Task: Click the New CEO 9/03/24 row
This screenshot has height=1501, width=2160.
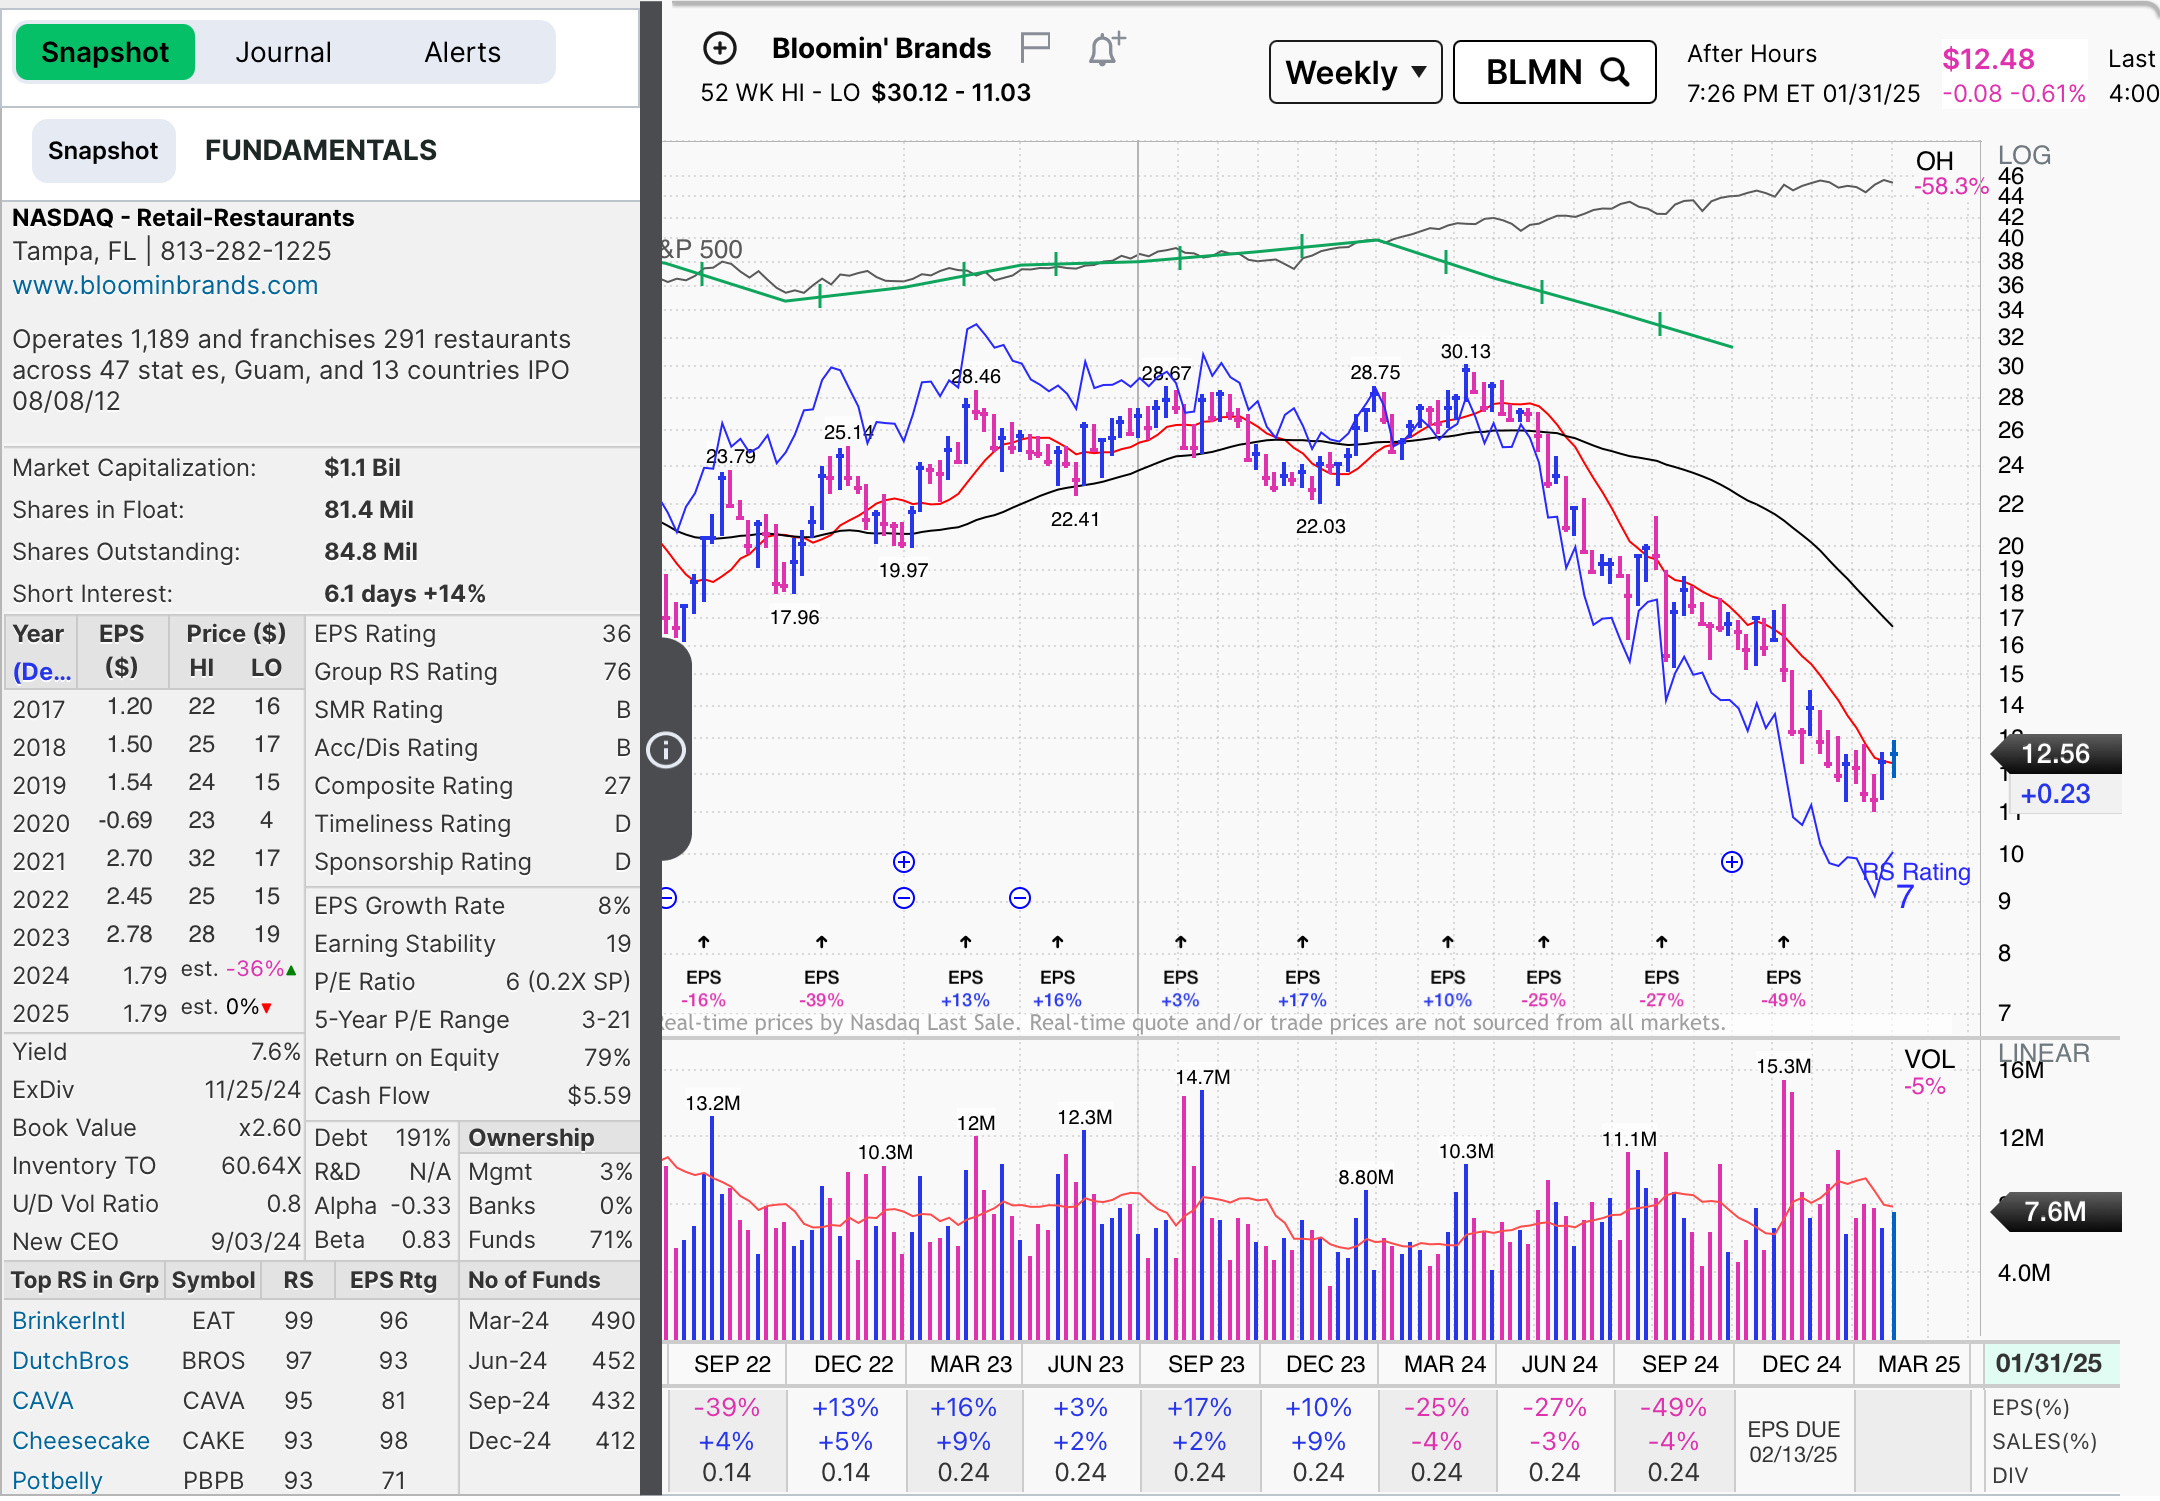Action: [155, 1242]
